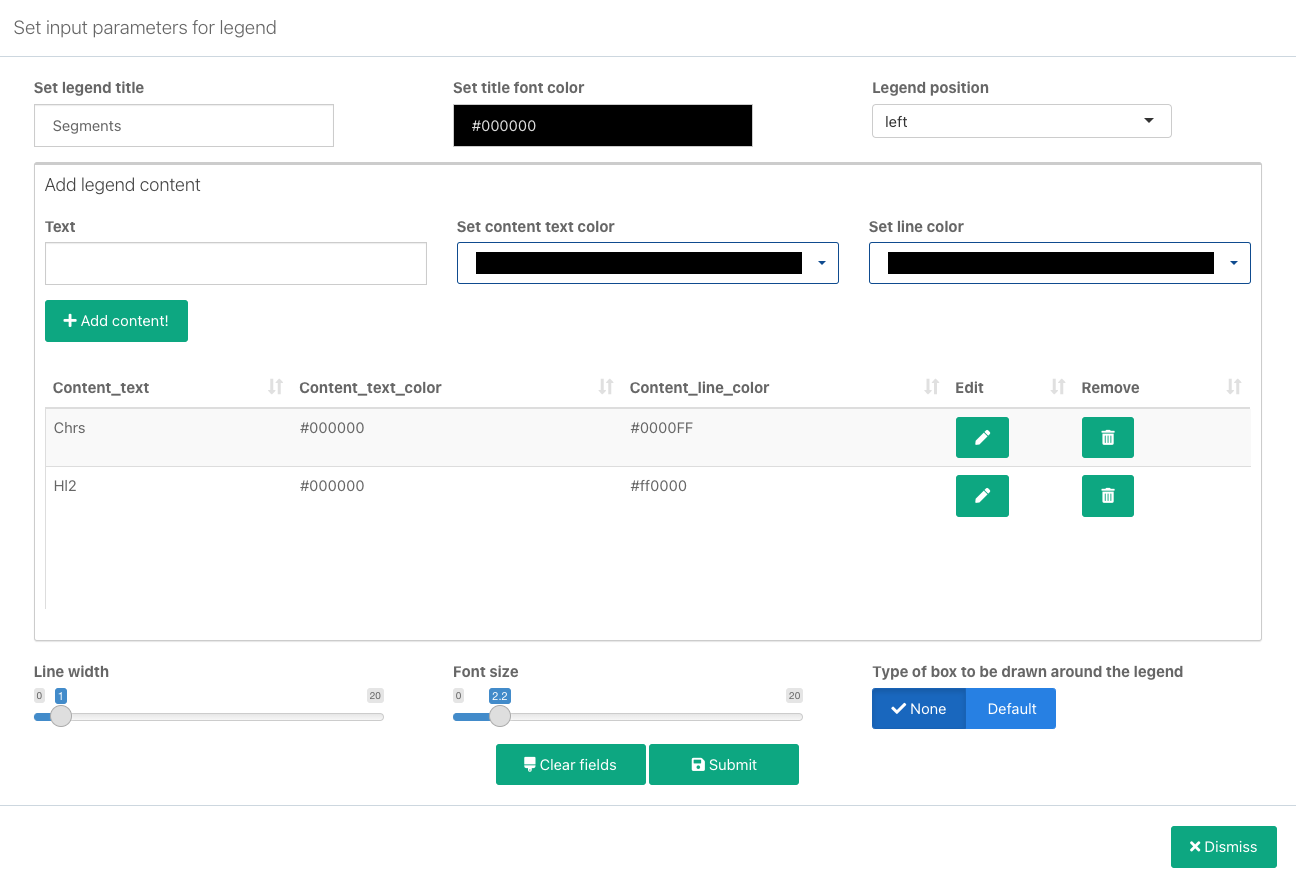Select None box type option

[x=919, y=709]
